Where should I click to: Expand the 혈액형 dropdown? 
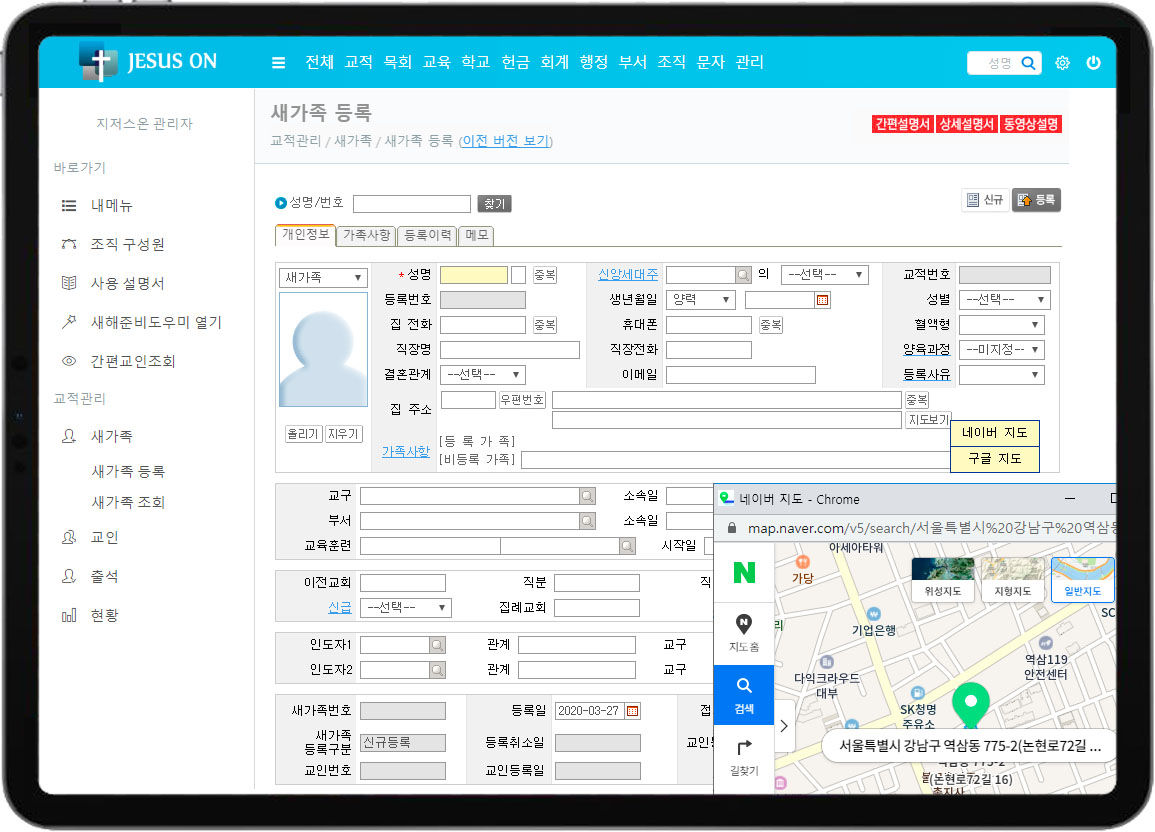(x=1001, y=325)
